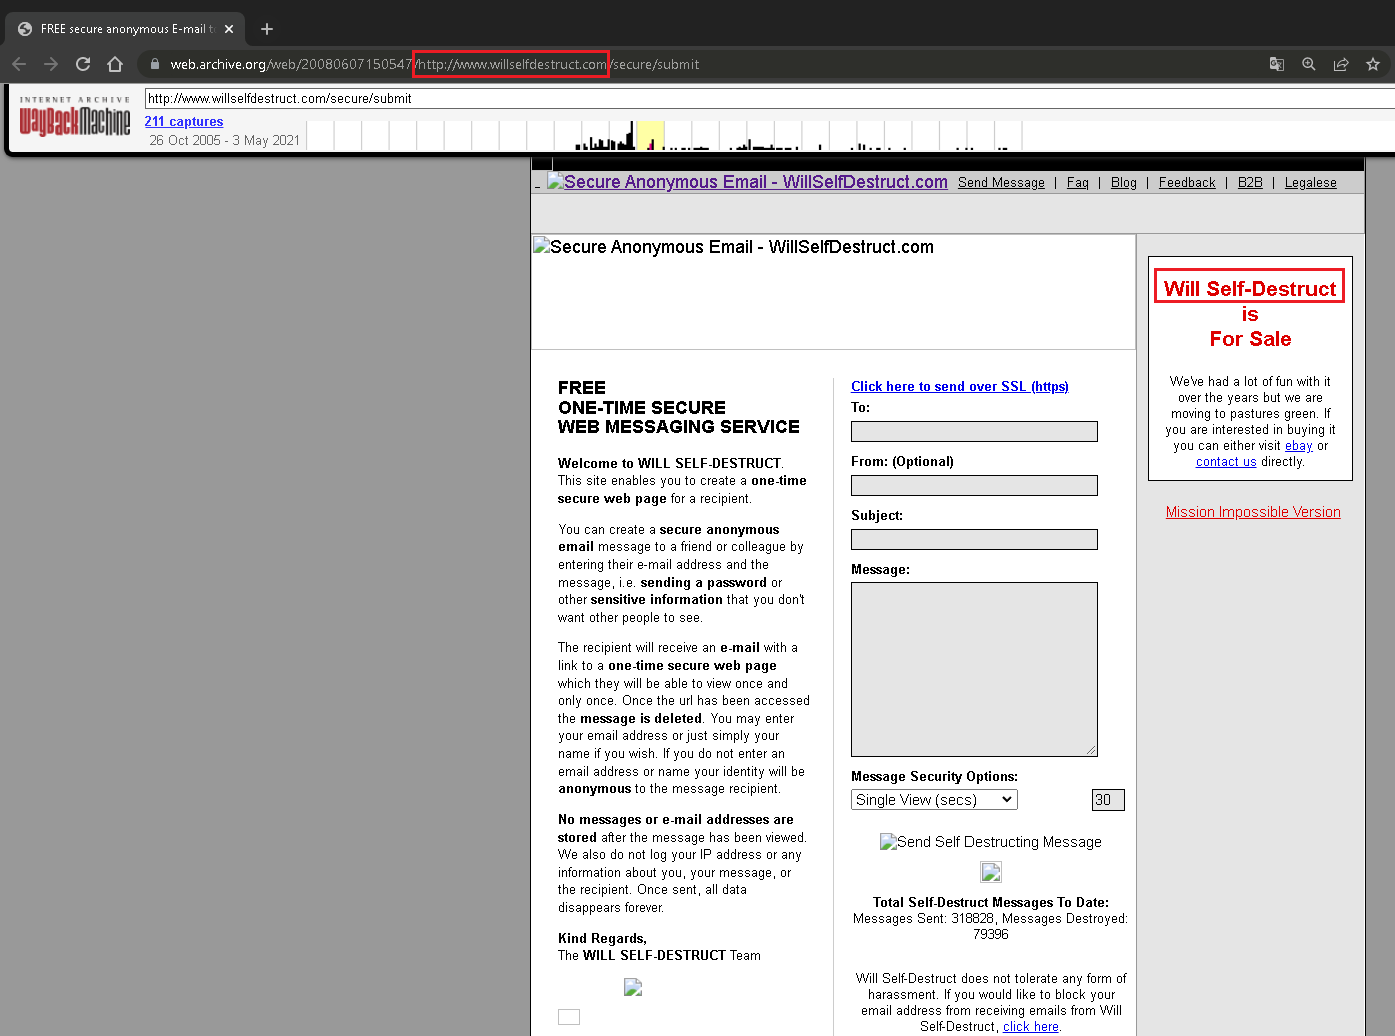Click Secure Anonymous Email - WillSelfDestruct.com header link
Screen dimensions: 1395x1036
[x=747, y=182]
